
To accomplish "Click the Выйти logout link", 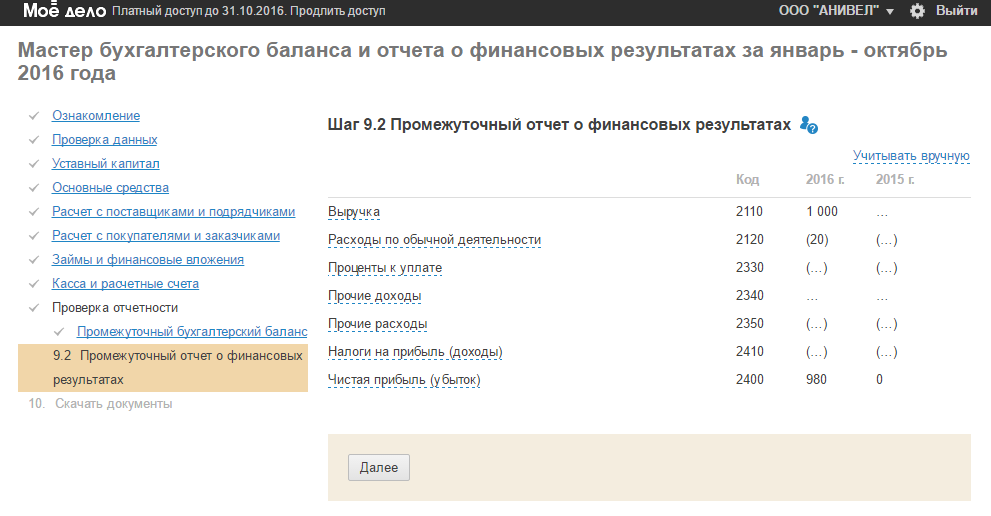I will [956, 11].
